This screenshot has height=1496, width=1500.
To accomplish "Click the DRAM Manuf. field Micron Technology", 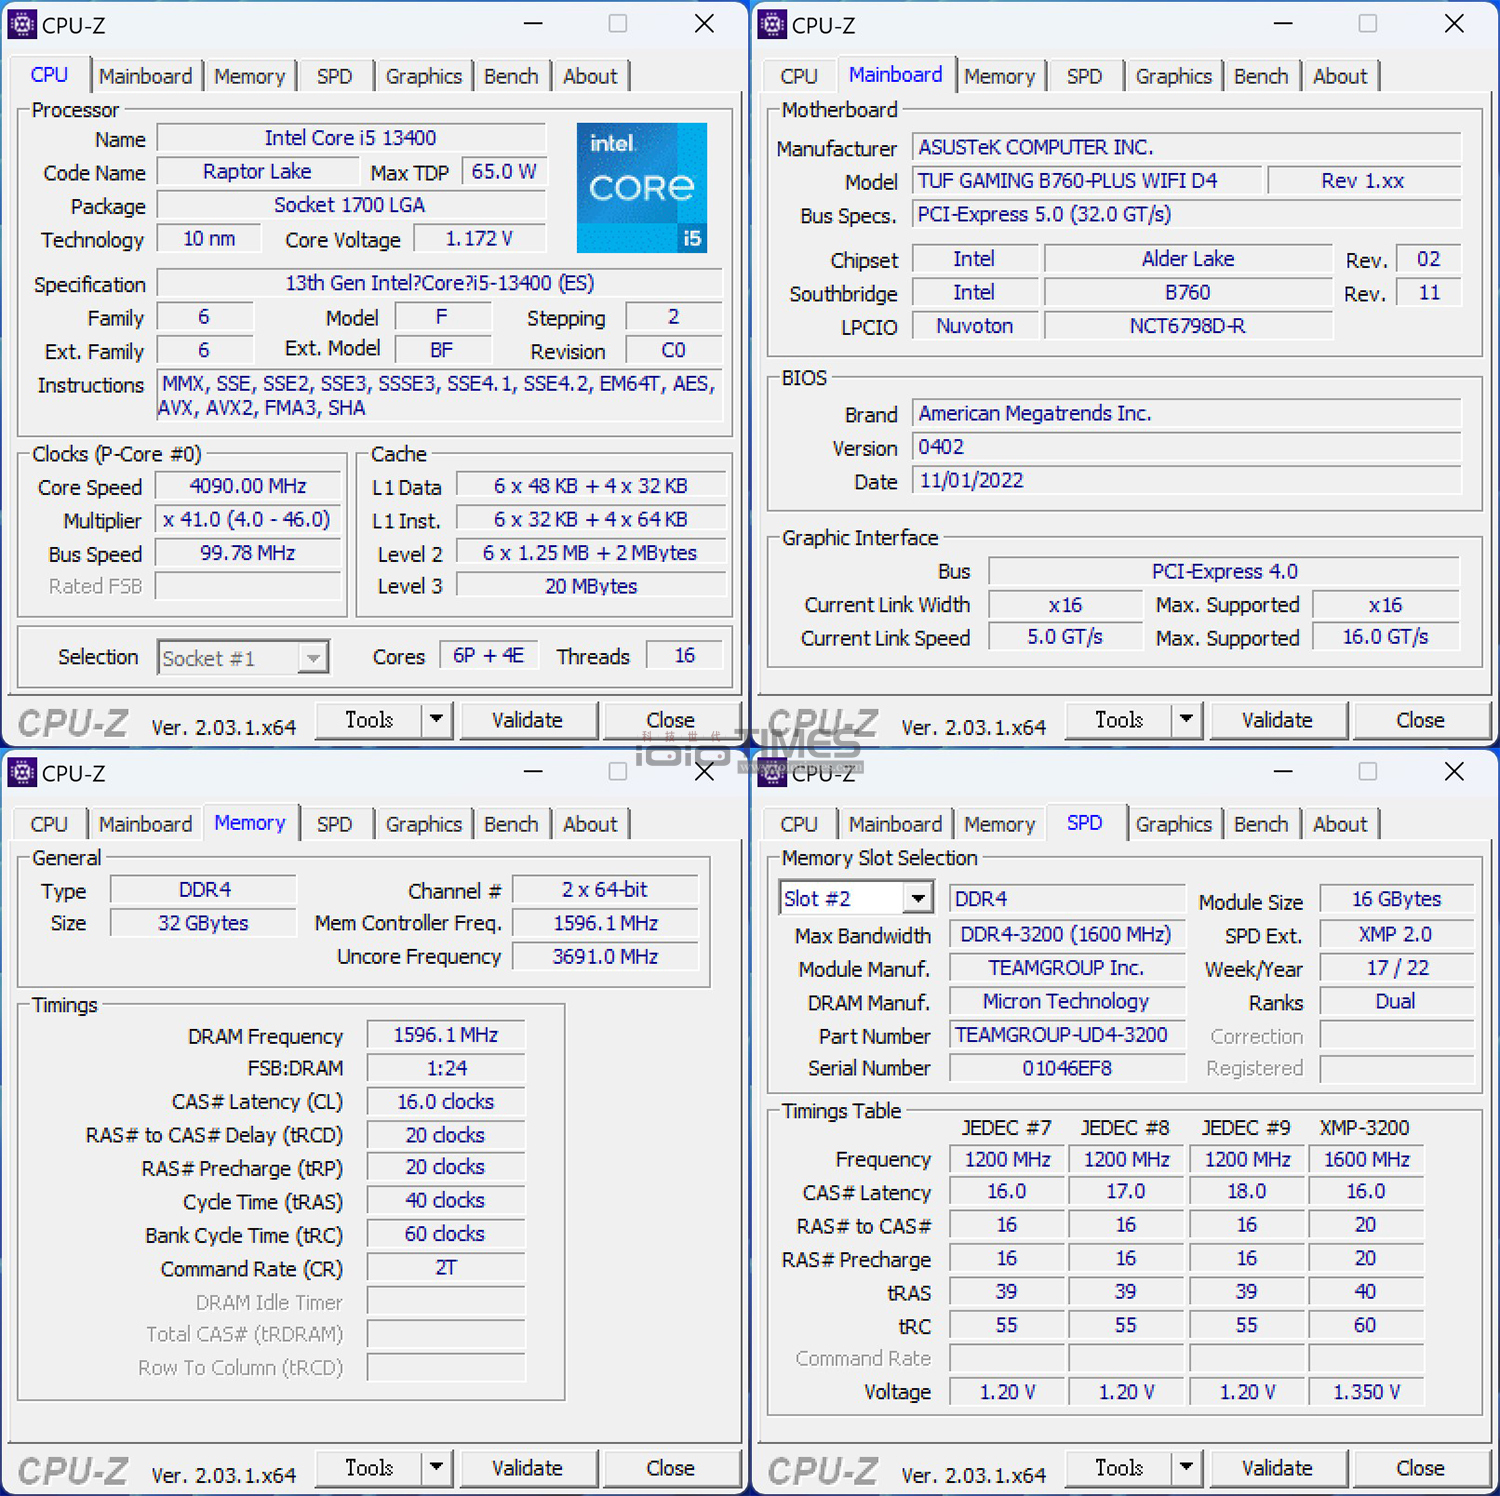I will coord(1067,1002).
